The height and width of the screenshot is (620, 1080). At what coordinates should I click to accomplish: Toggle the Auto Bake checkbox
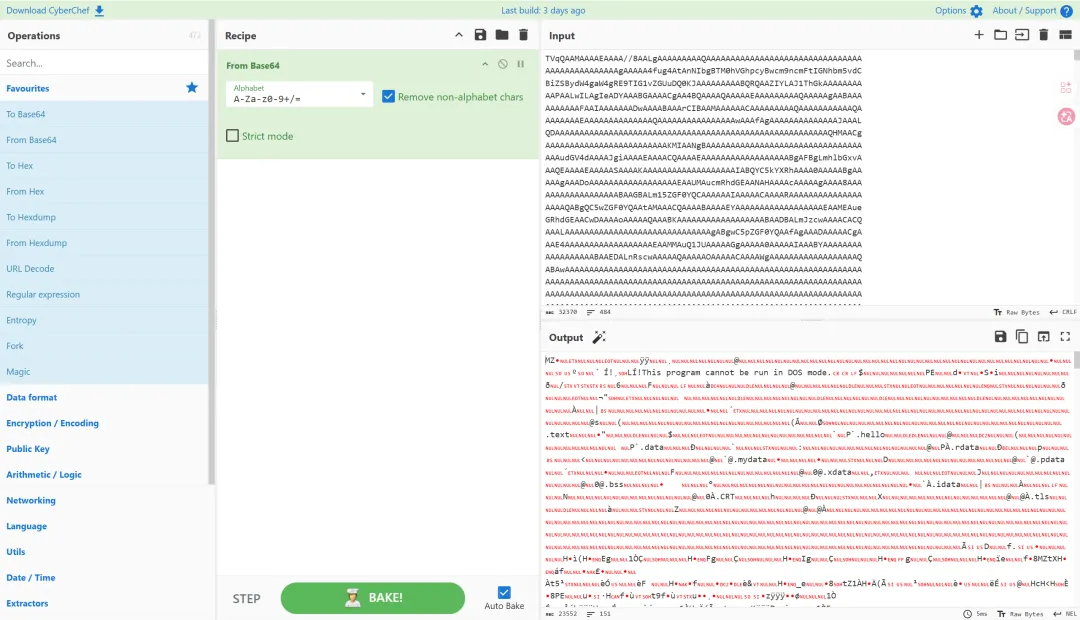504,592
